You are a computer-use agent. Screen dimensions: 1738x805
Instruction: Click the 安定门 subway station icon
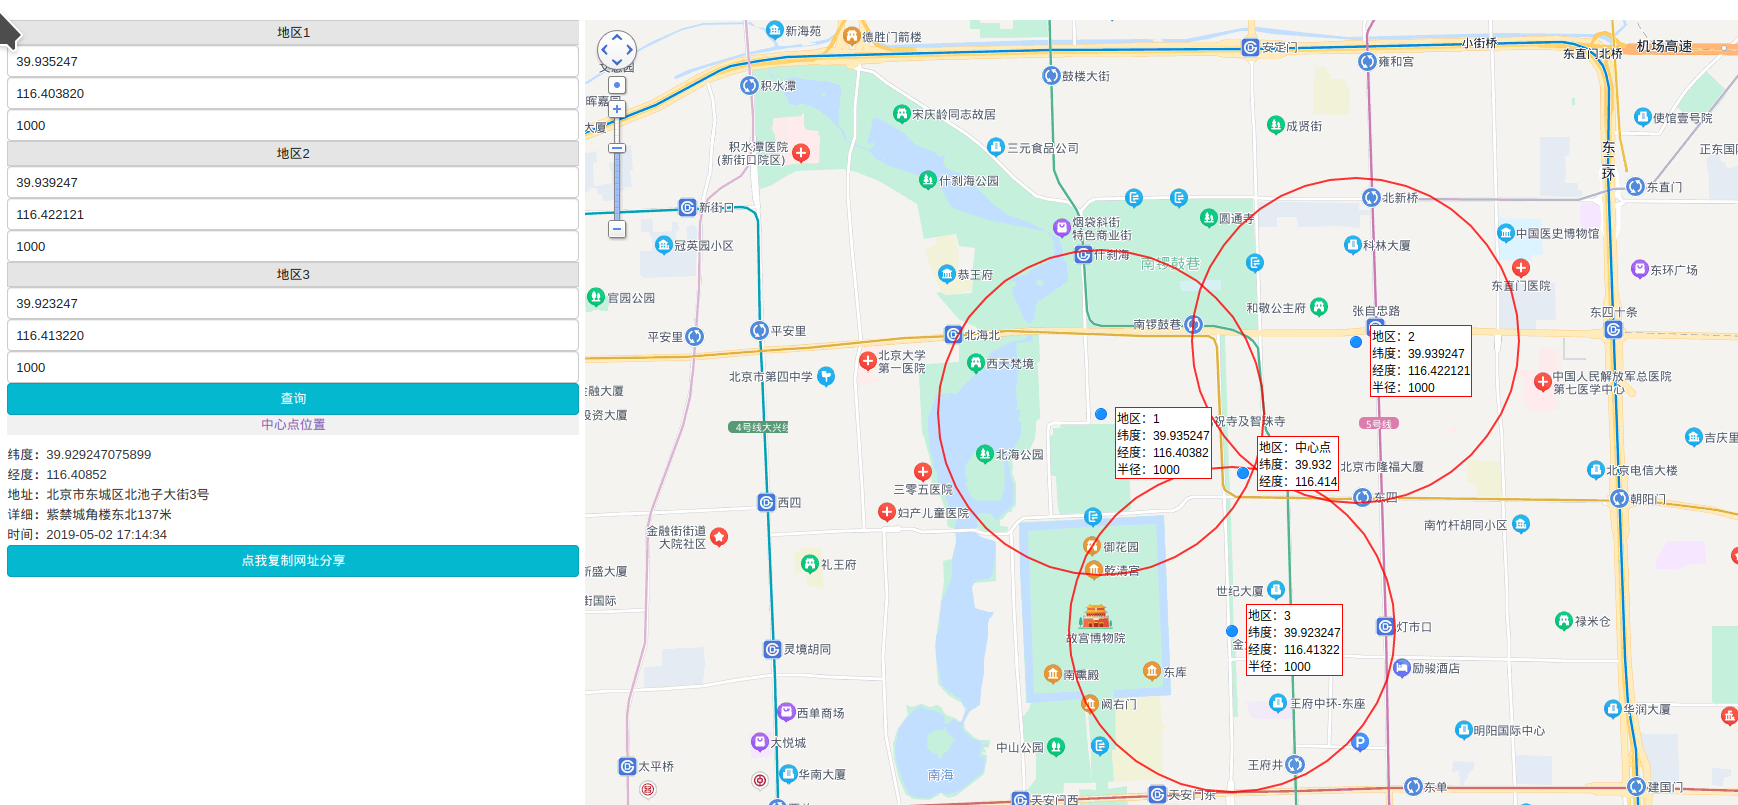point(1250,47)
